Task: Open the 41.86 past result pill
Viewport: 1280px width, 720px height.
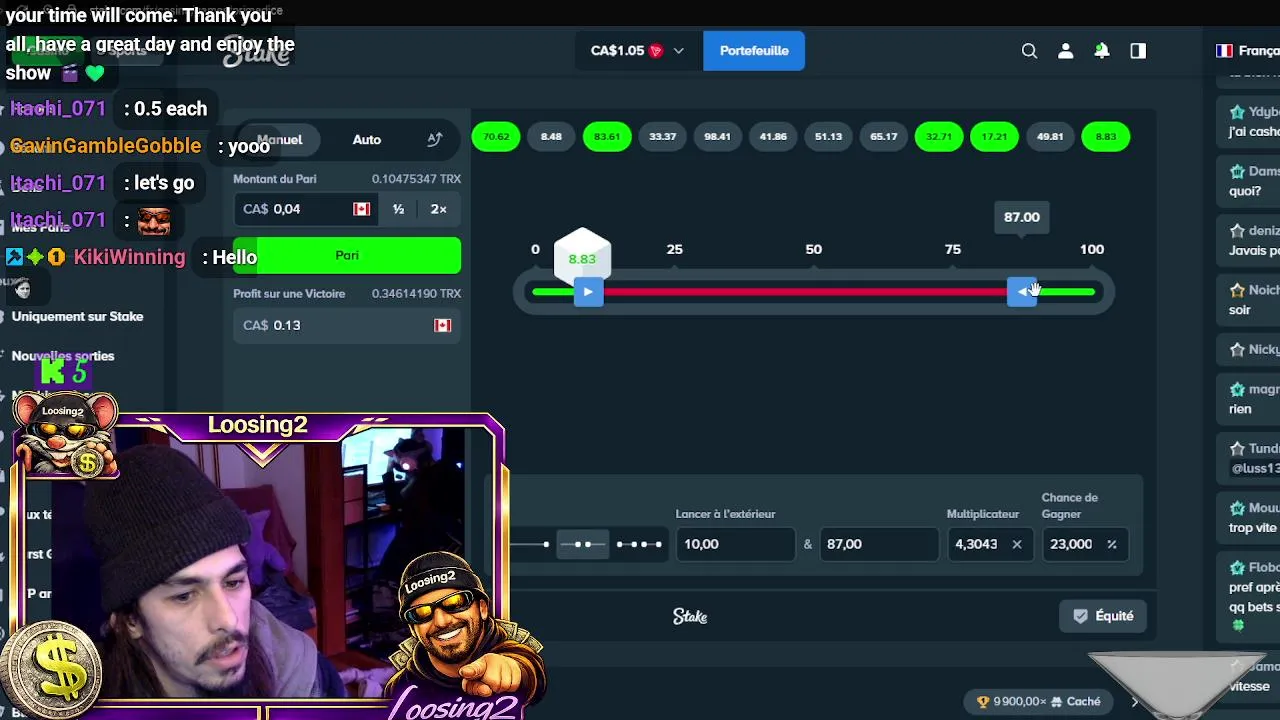Action: pos(773,137)
